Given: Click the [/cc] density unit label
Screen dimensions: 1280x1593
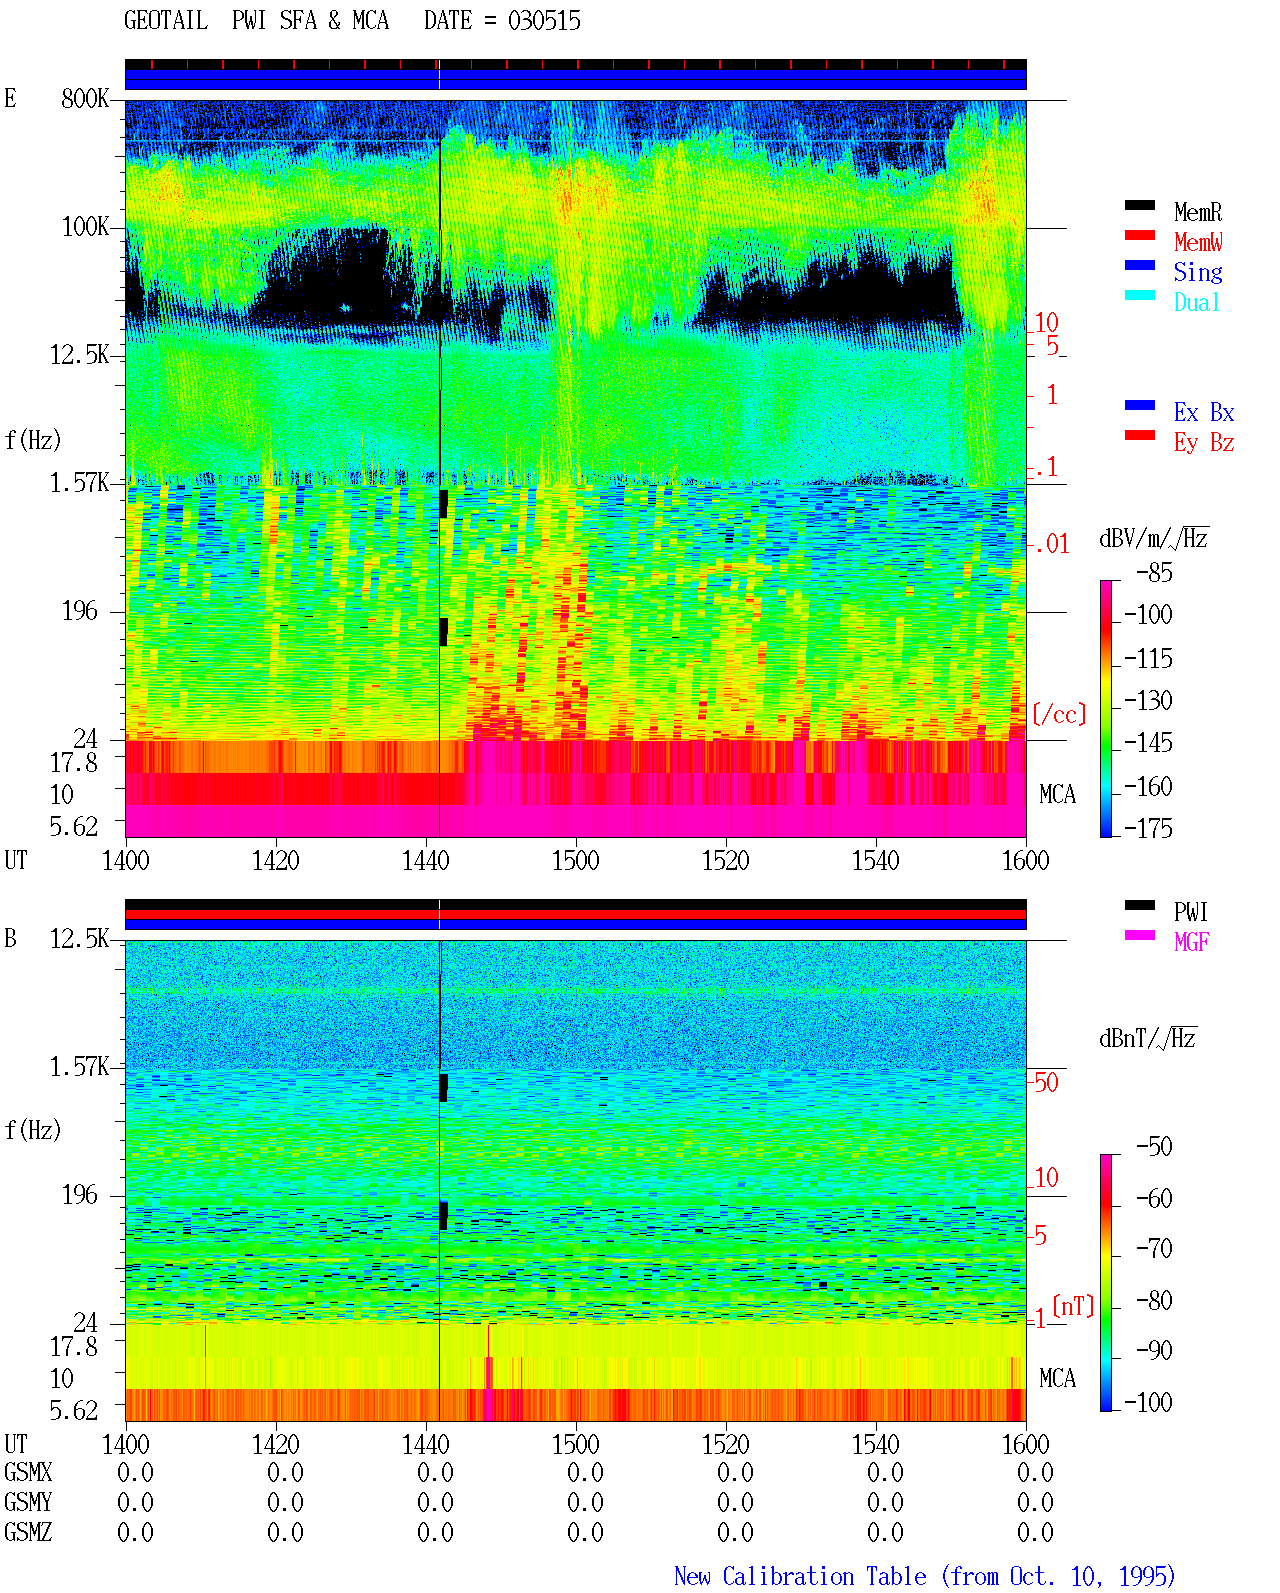Looking at the screenshot, I should (1059, 714).
